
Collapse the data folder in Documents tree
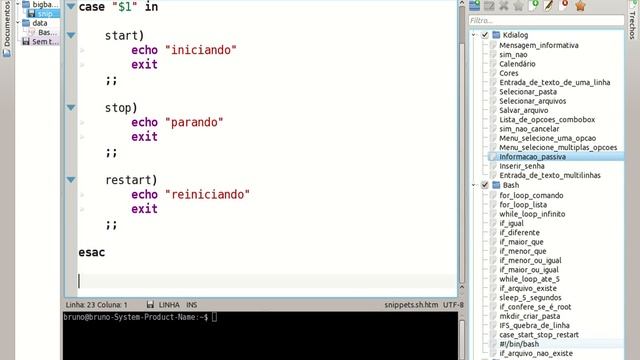(18, 23)
